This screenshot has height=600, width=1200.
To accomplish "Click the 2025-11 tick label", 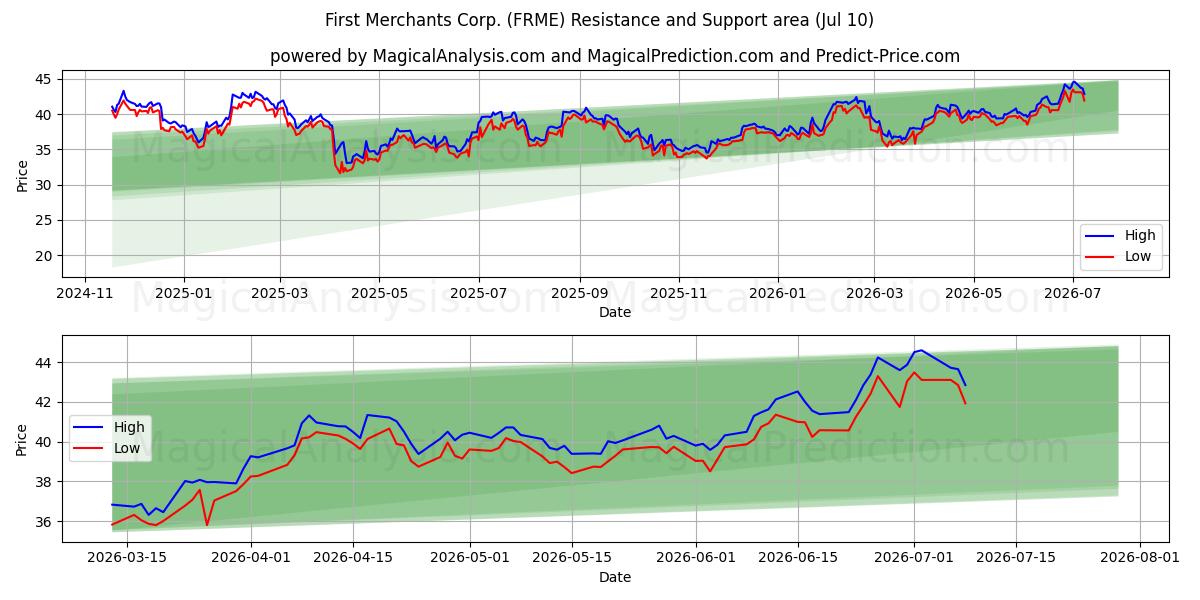I will (x=679, y=294).
